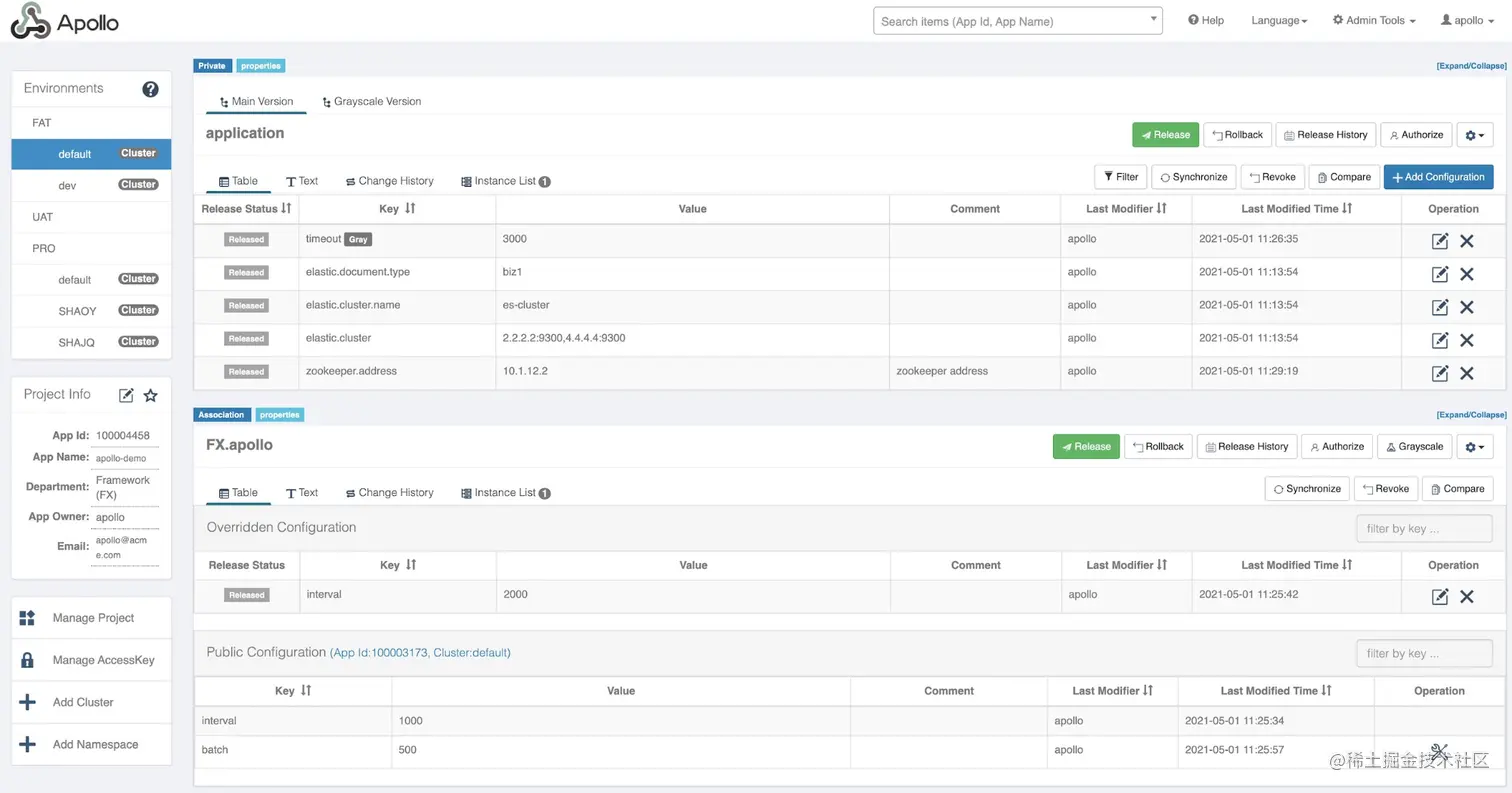Image resolution: width=1512 pixels, height=793 pixels.
Task: Edit the timeout row configuration
Action: click(1440, 241)
